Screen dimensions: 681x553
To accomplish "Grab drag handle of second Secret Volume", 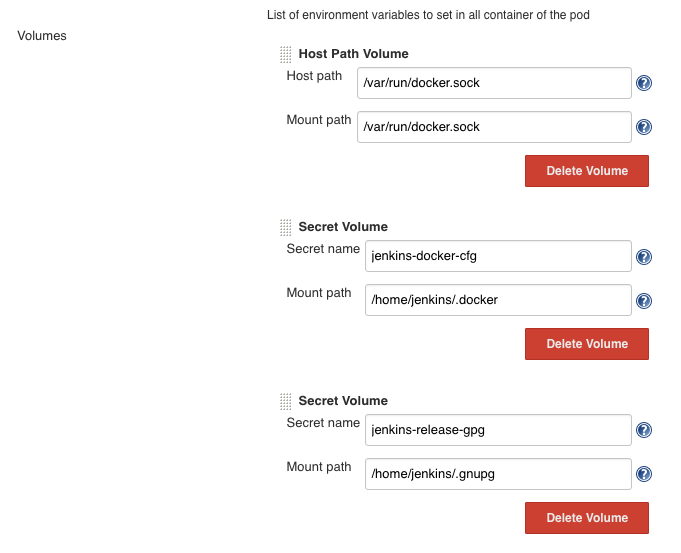I will coord(285,401).
